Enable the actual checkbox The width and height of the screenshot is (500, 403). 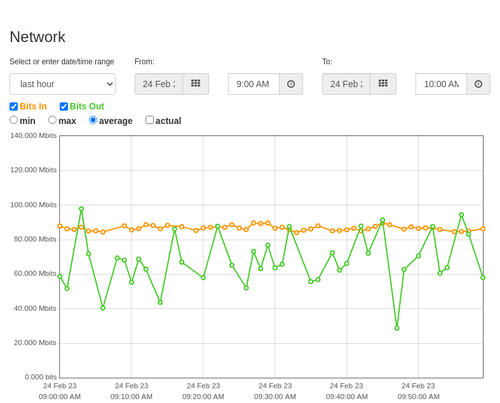point(150,120)
